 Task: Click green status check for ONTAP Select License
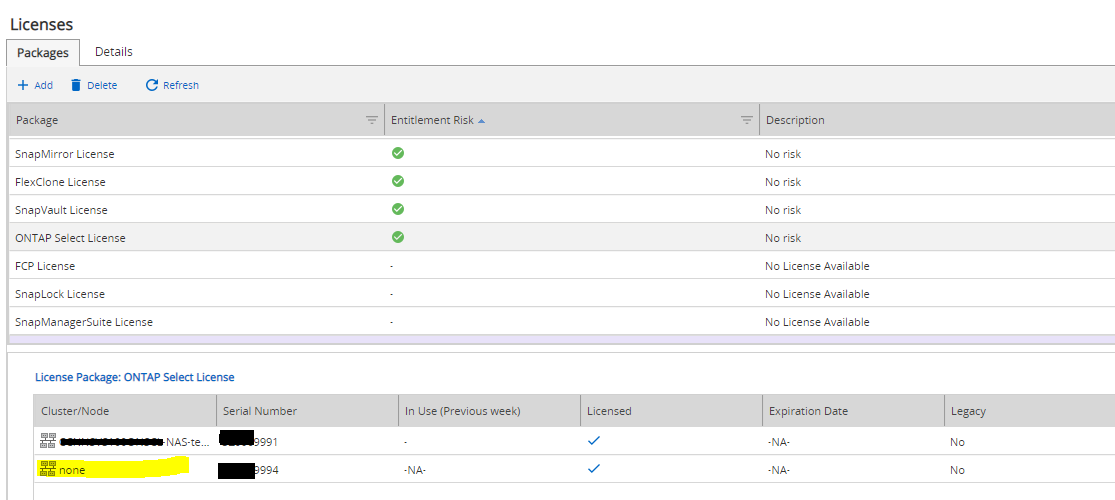(398, 238)
